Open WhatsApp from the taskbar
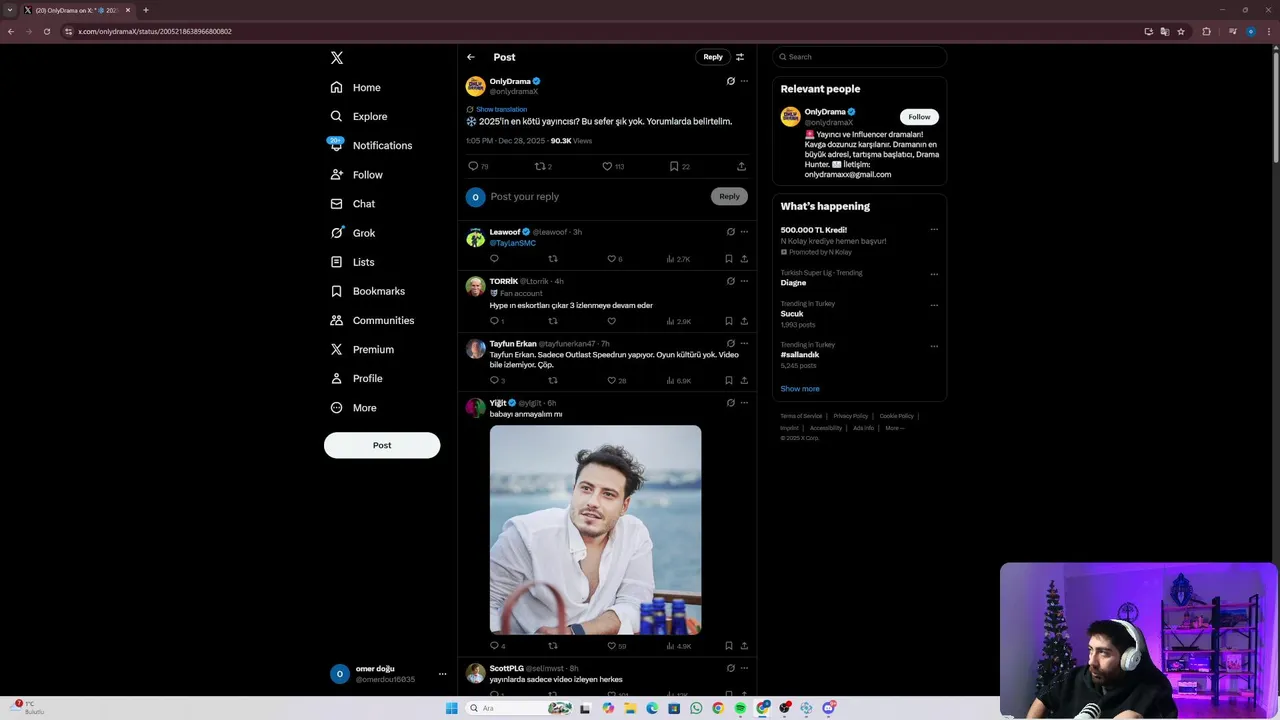This screenshot has width=1280, height=720. coord(696,708)
